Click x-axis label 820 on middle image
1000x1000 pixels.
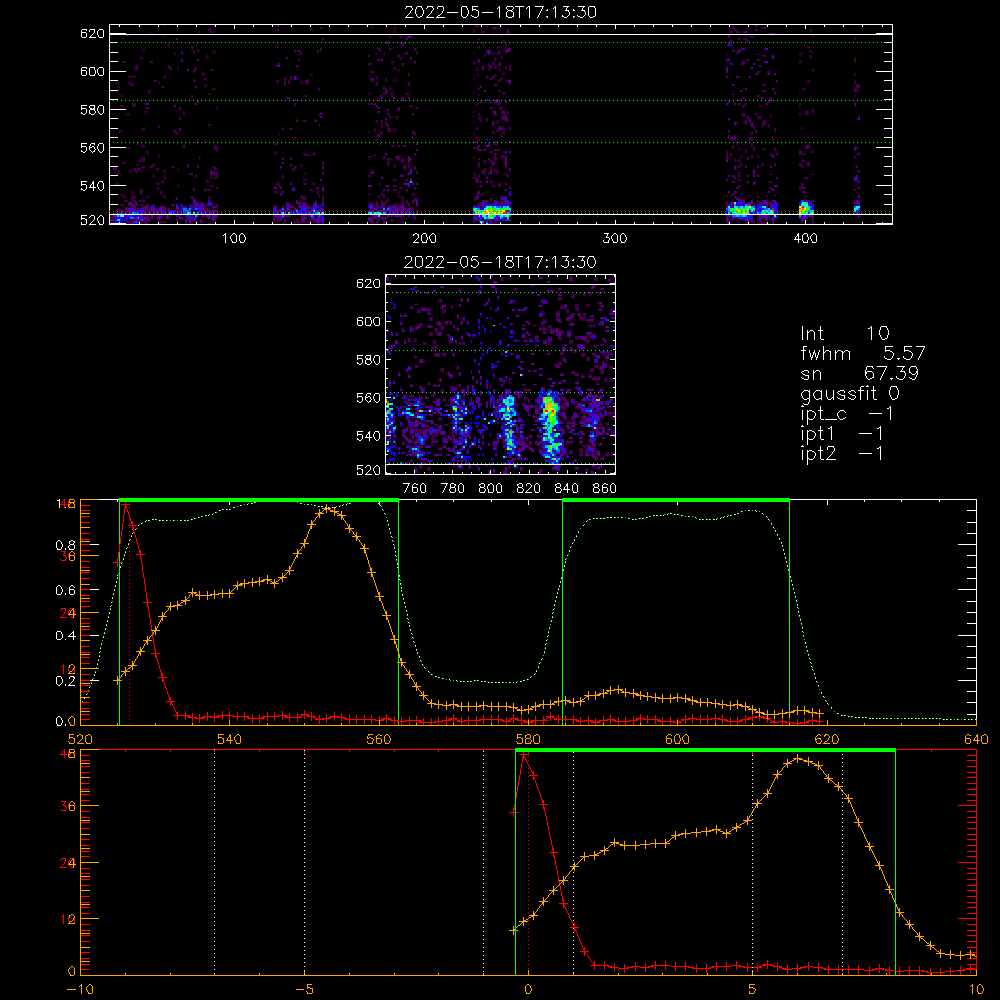pos(529,489)
